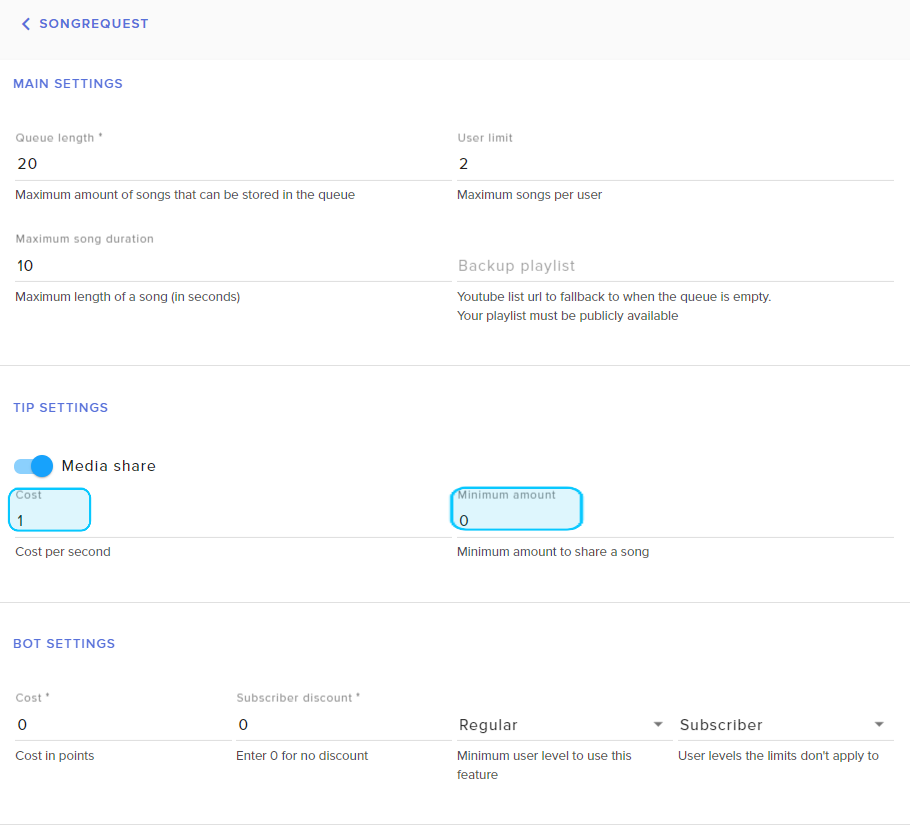Focus the Queue length input field
Image resolution: width=910 pixels, height=826 pixels.
[x=232, y=164]
